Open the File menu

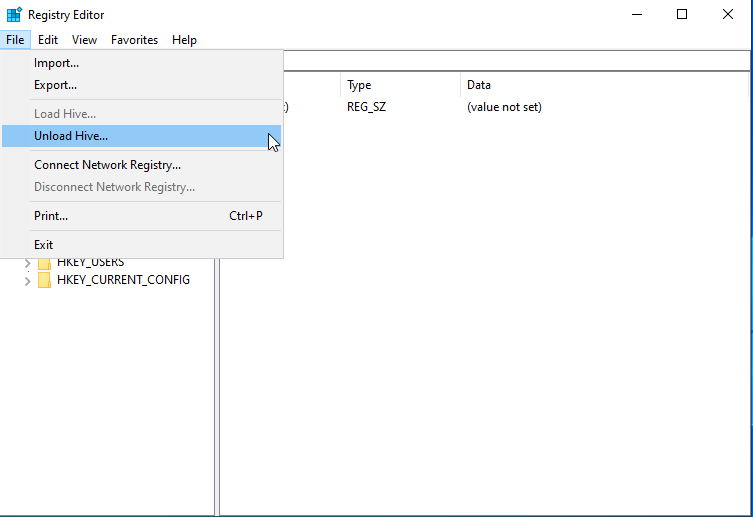pos(15,40)
